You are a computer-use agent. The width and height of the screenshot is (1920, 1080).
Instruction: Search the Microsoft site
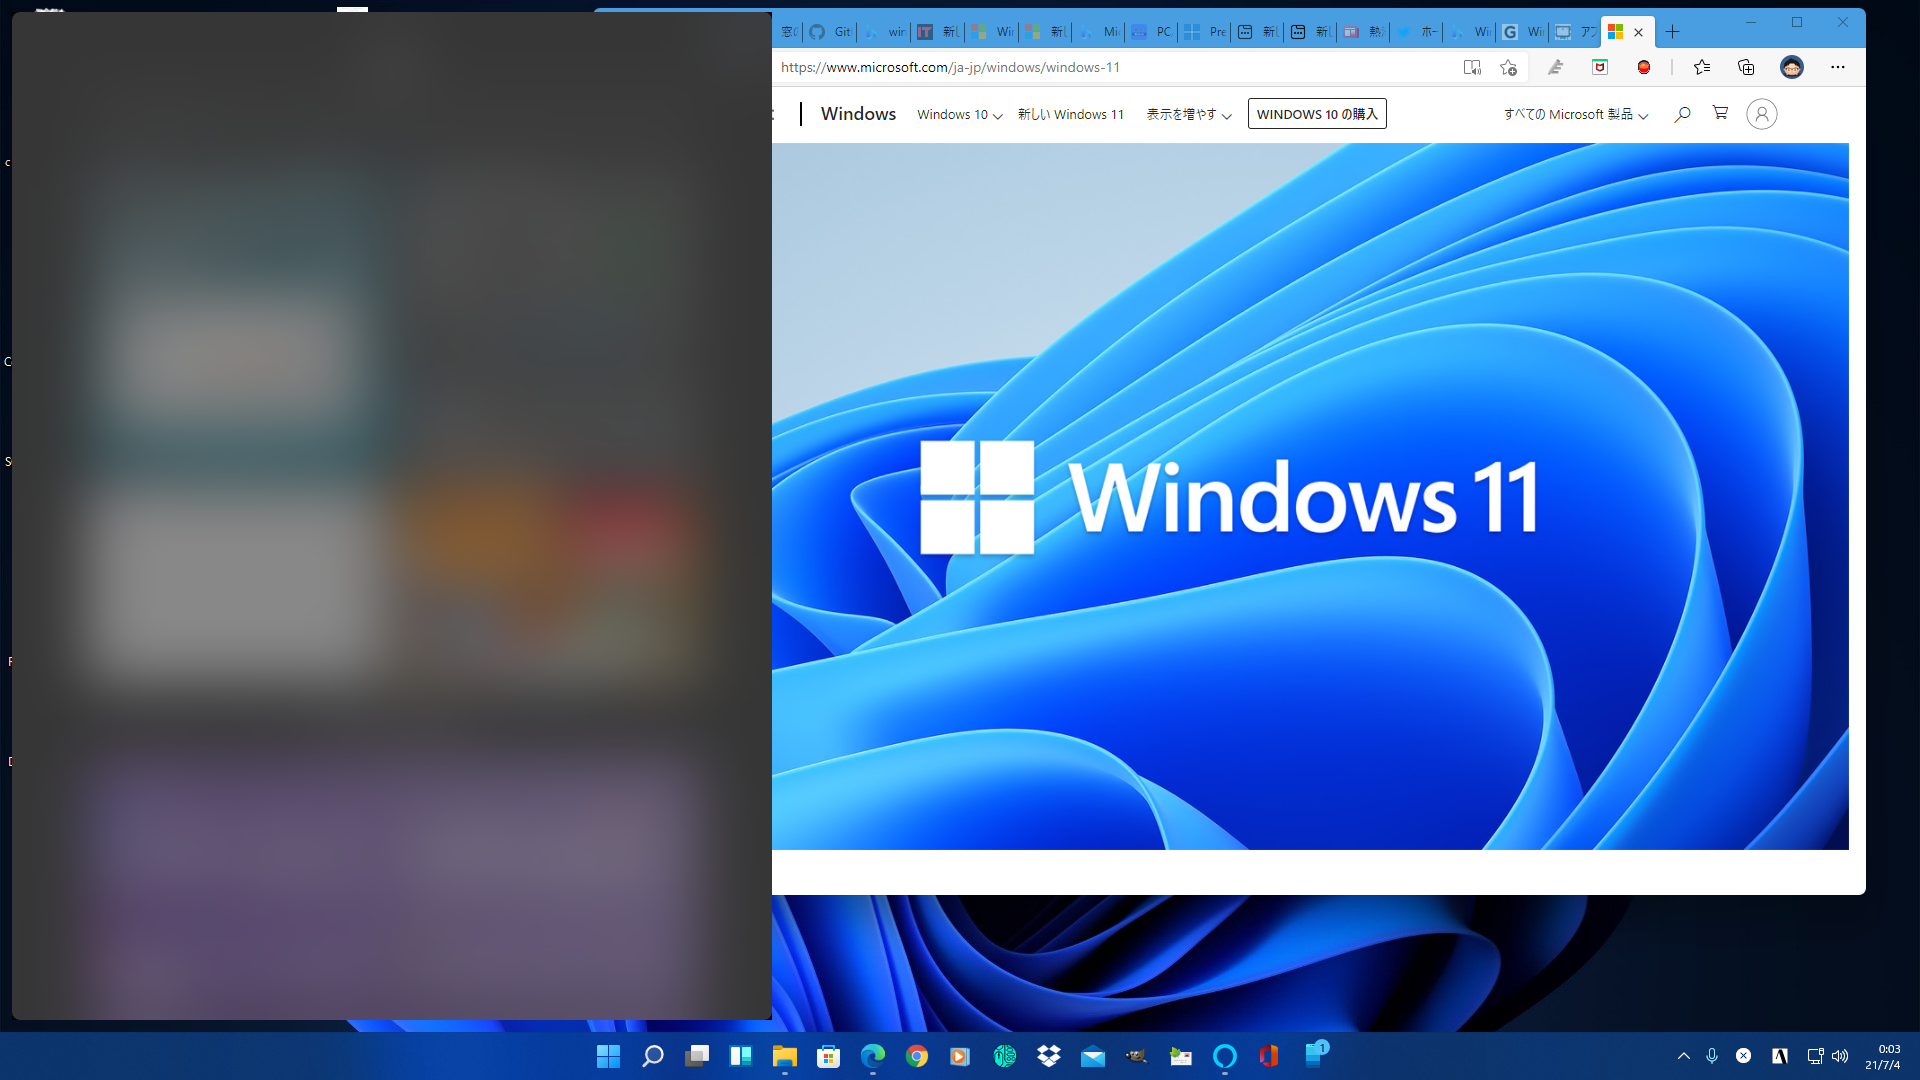(x=1682, y=114)
